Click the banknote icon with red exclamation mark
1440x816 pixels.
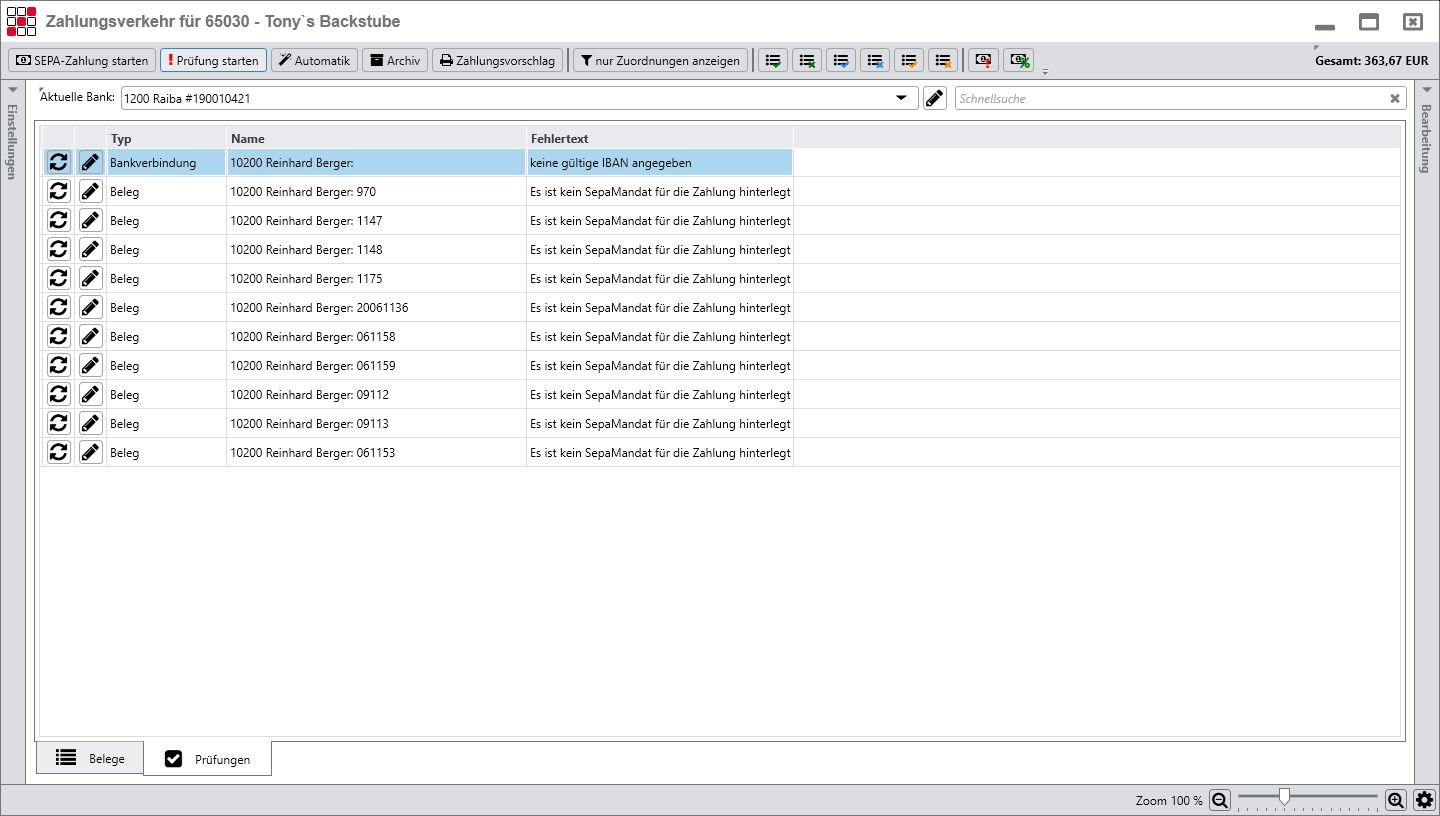click(x=984, y=61)
